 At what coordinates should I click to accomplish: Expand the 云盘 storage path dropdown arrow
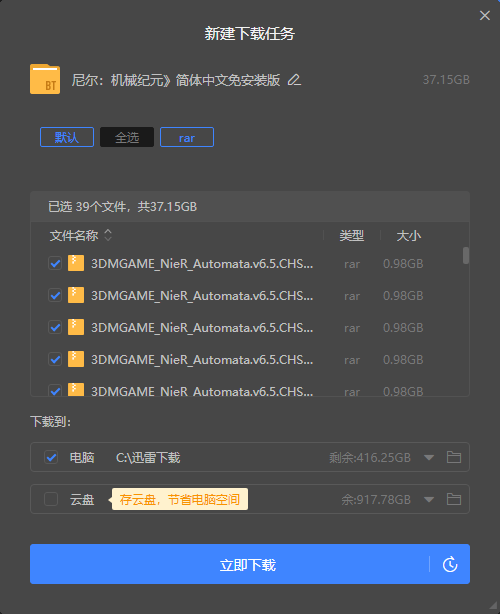tap(429, 499)
